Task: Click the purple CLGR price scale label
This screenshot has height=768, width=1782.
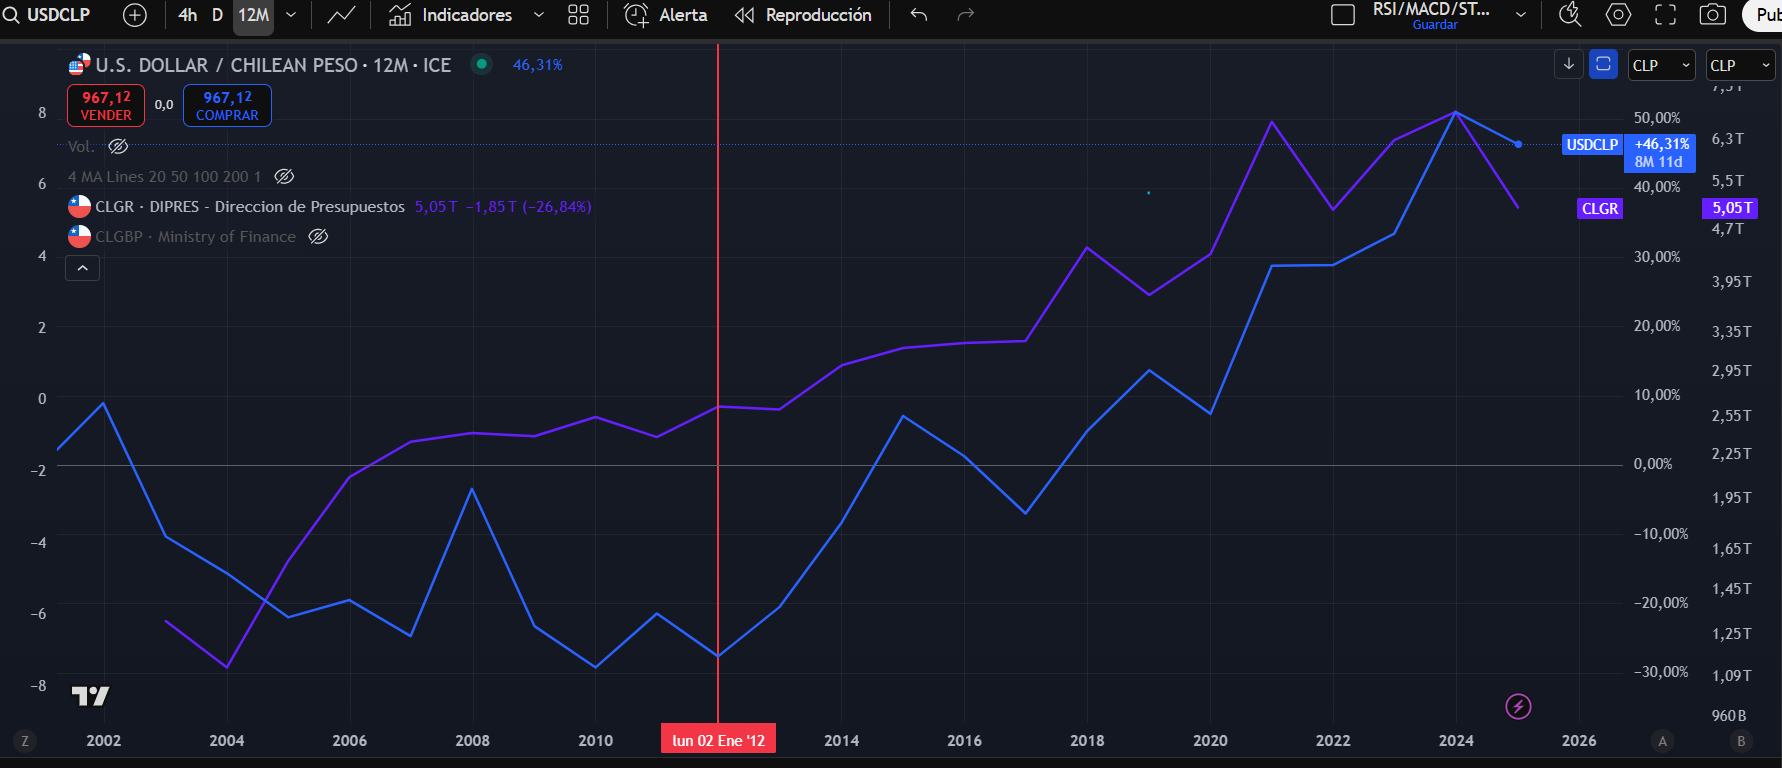Action: (1600, 209)
